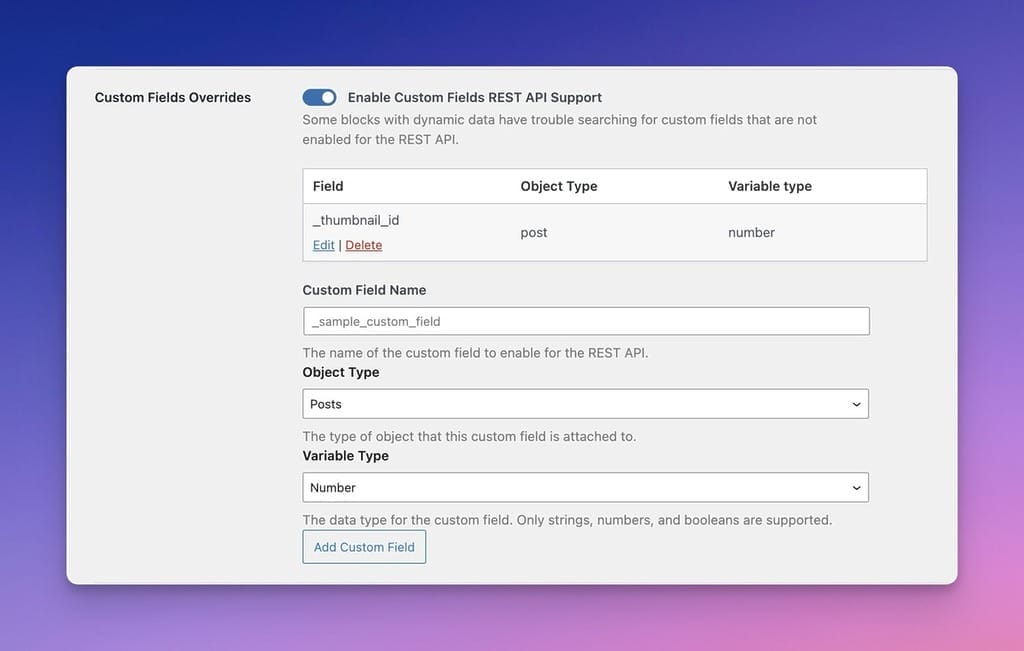Select the _sample_custom_field placeholder field

586,320
